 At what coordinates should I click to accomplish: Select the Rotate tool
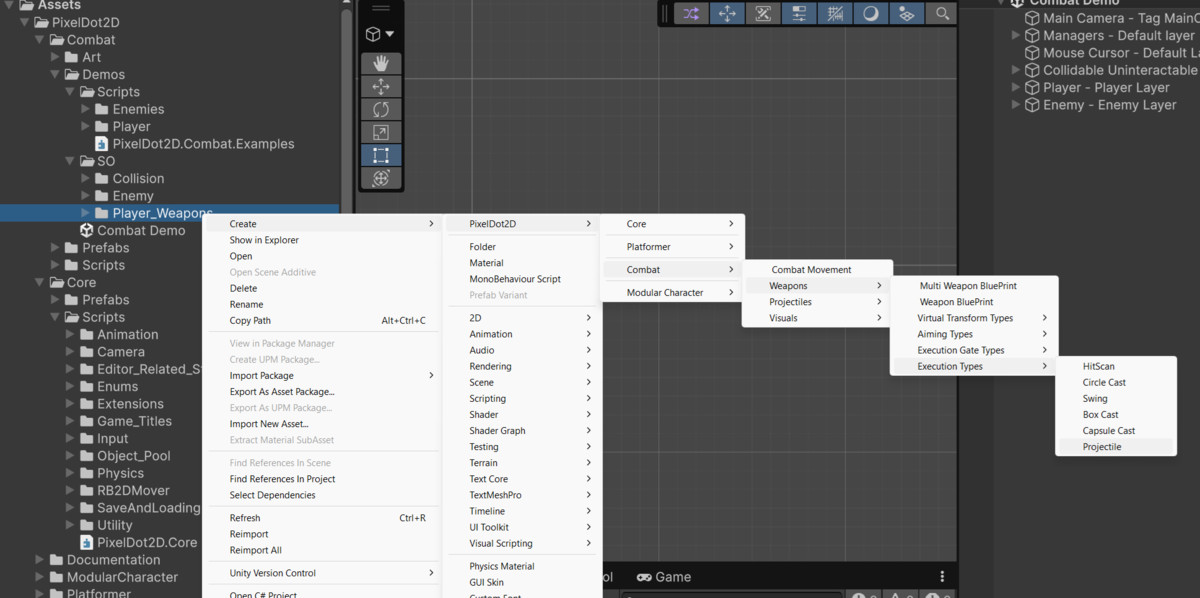tap(381, 109)
